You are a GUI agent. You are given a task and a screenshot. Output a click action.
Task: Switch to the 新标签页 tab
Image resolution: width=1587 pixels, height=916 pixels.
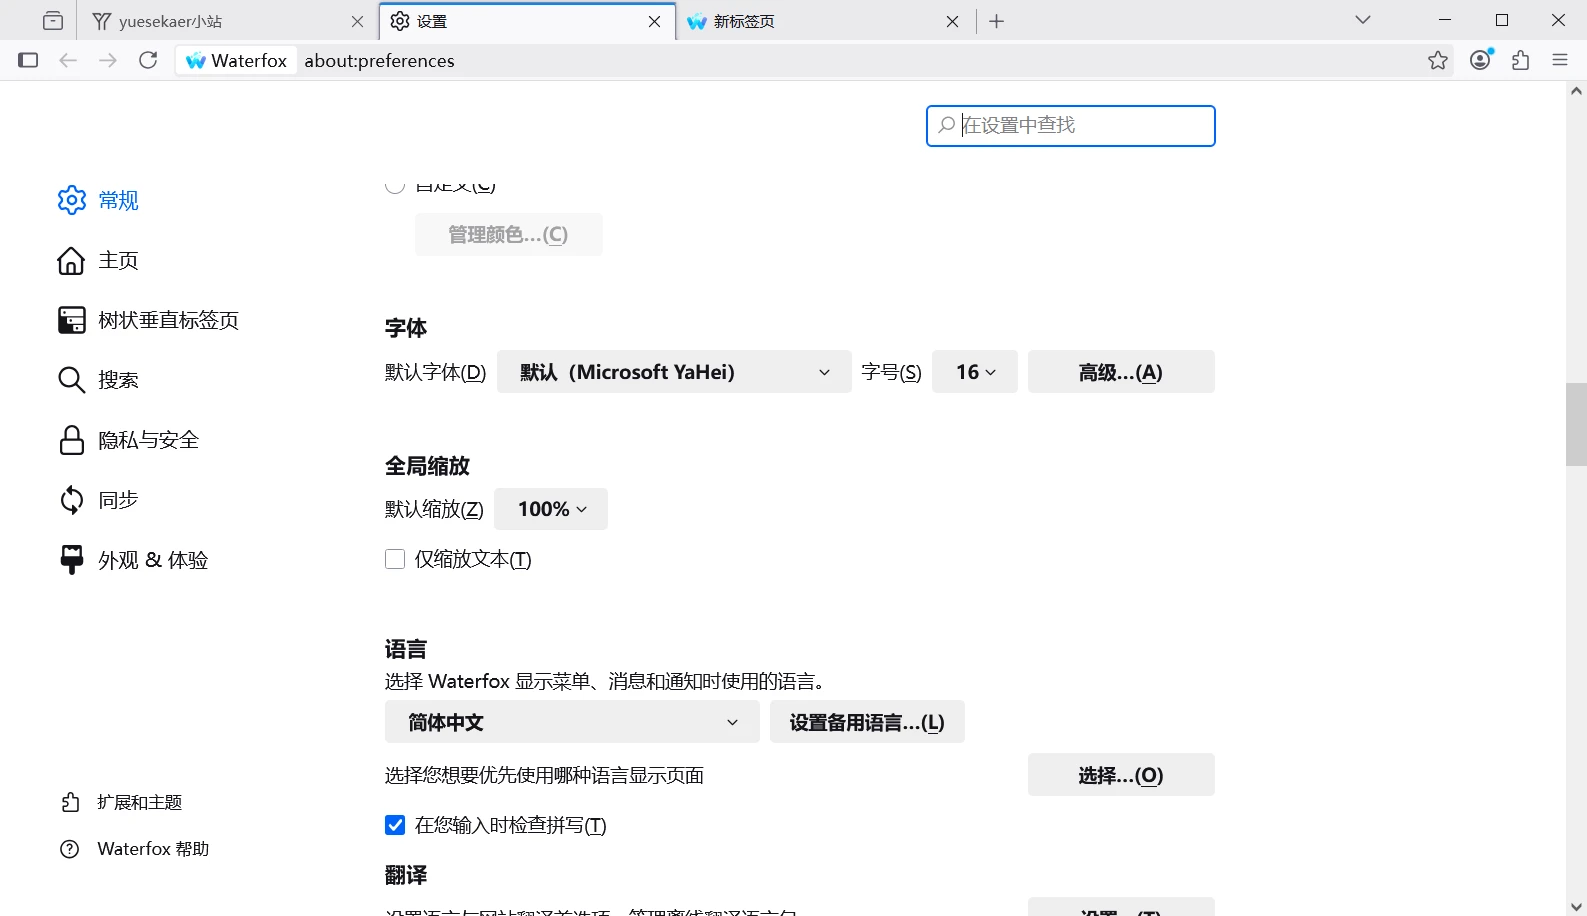(825, 21)
